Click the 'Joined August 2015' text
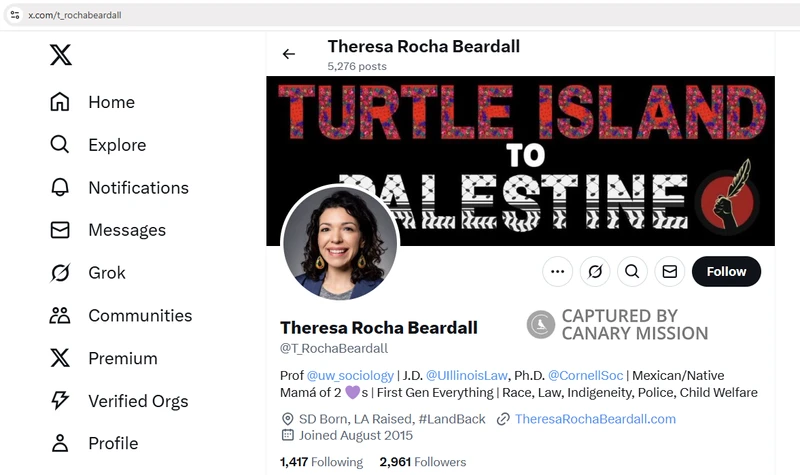The width and height of the screenshot is (800, 475). [x=356, y=435]
